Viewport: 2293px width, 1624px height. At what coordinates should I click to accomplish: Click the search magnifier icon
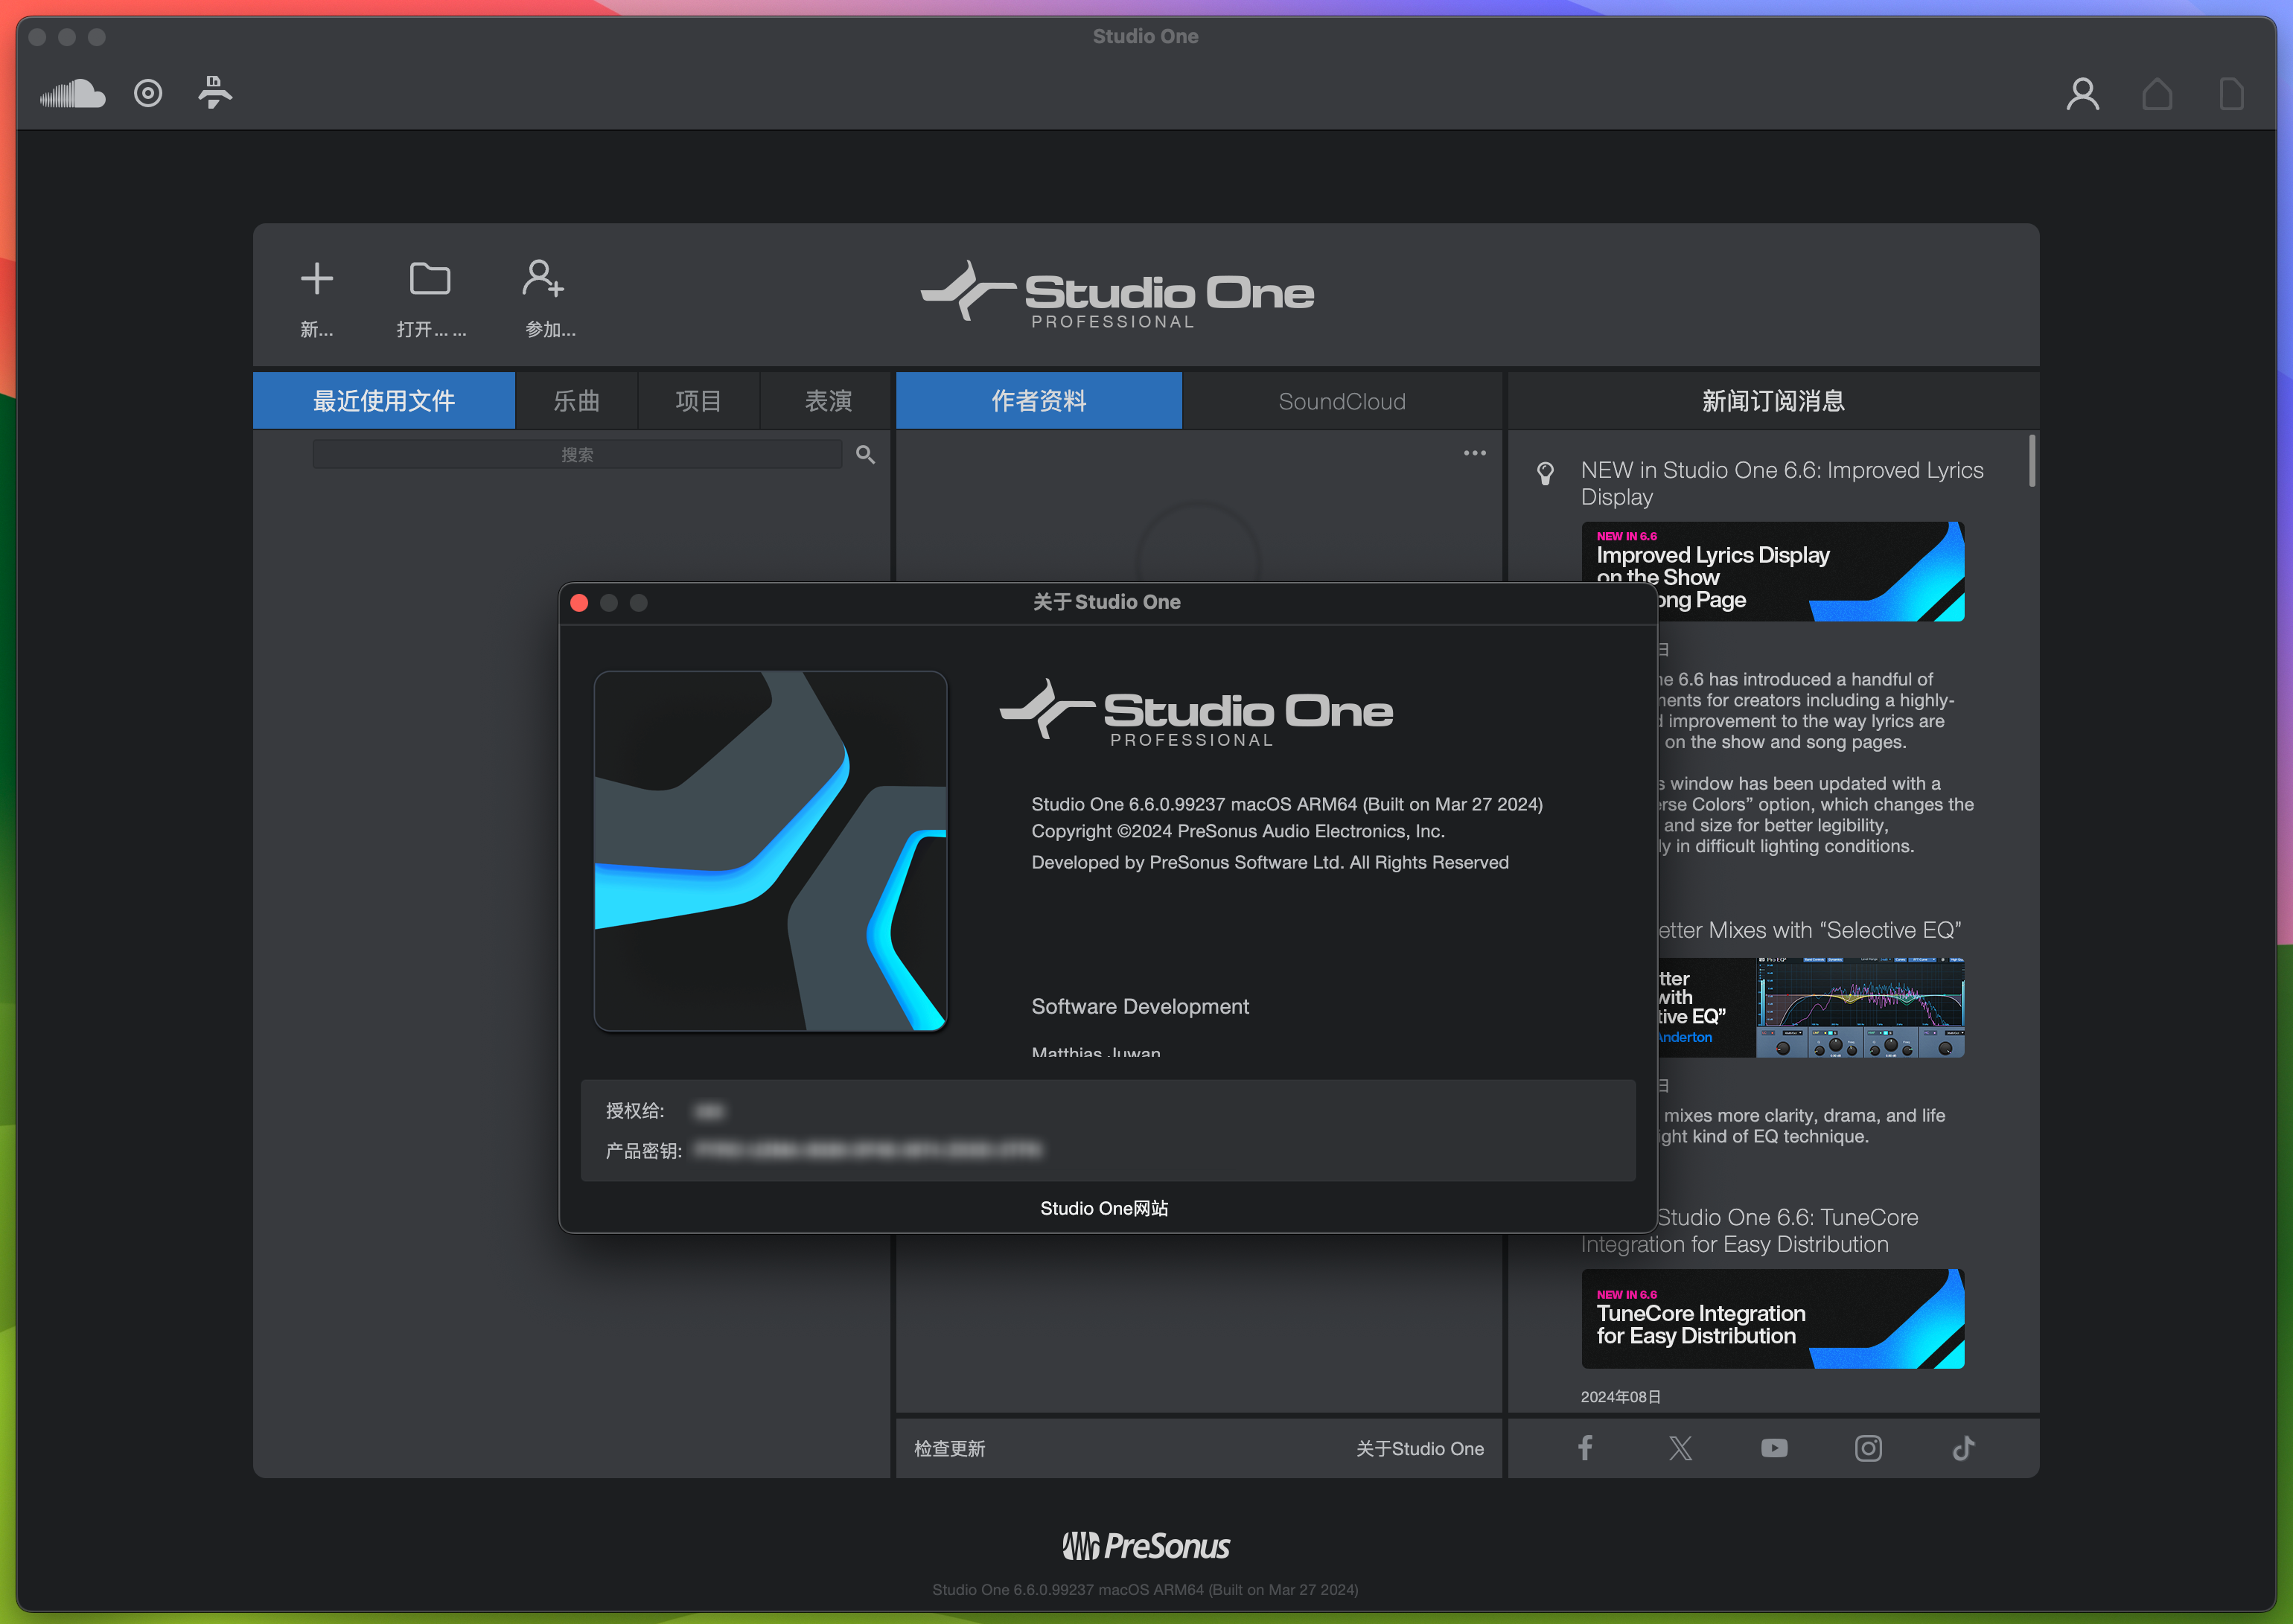865,455
